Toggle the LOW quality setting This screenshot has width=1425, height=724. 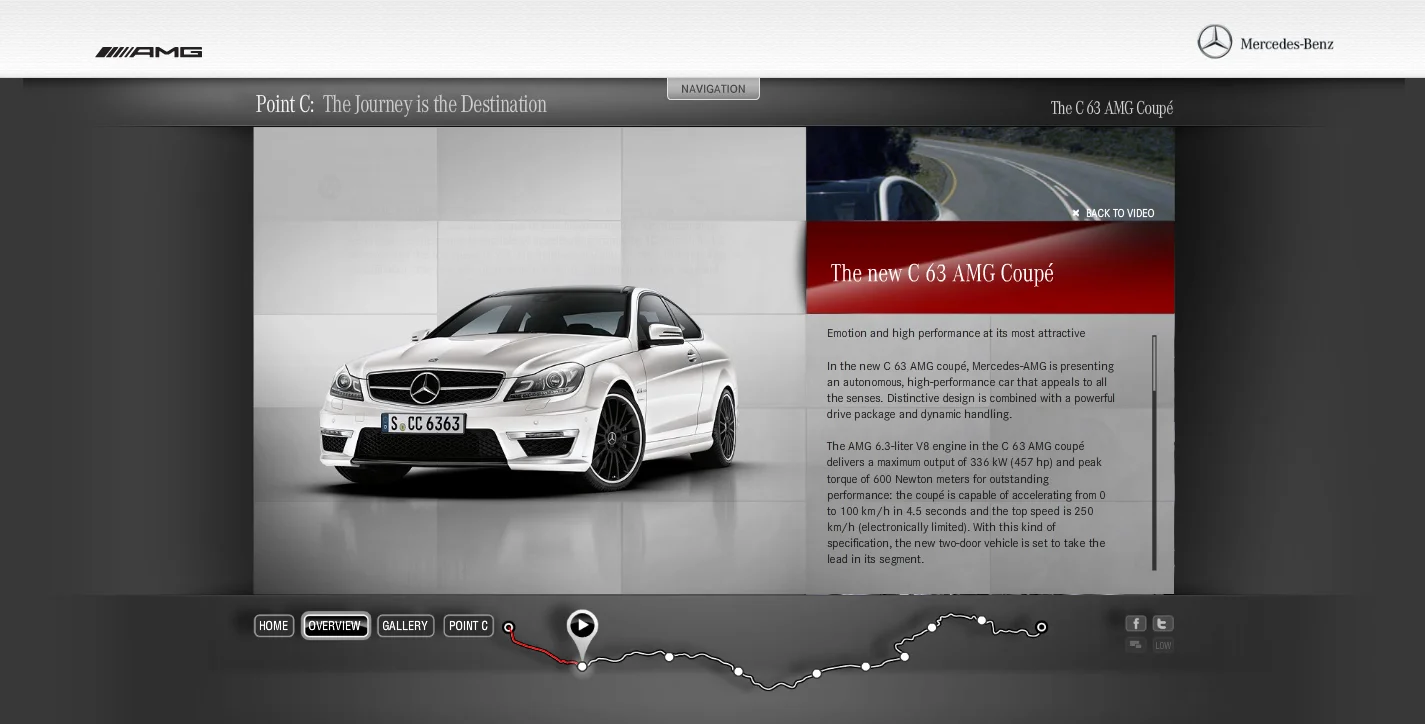(x=1163, y=645)
